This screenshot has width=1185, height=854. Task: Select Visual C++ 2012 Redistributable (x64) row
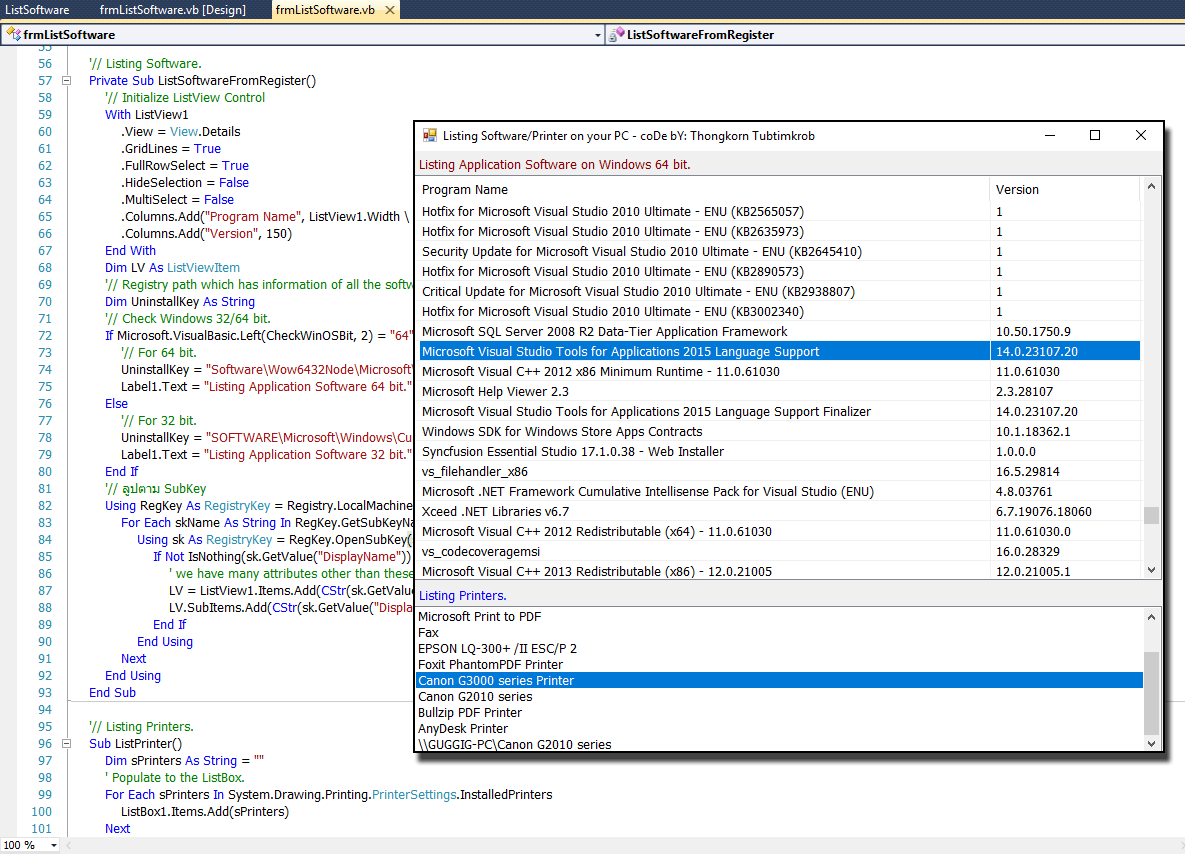coord(779,532)
